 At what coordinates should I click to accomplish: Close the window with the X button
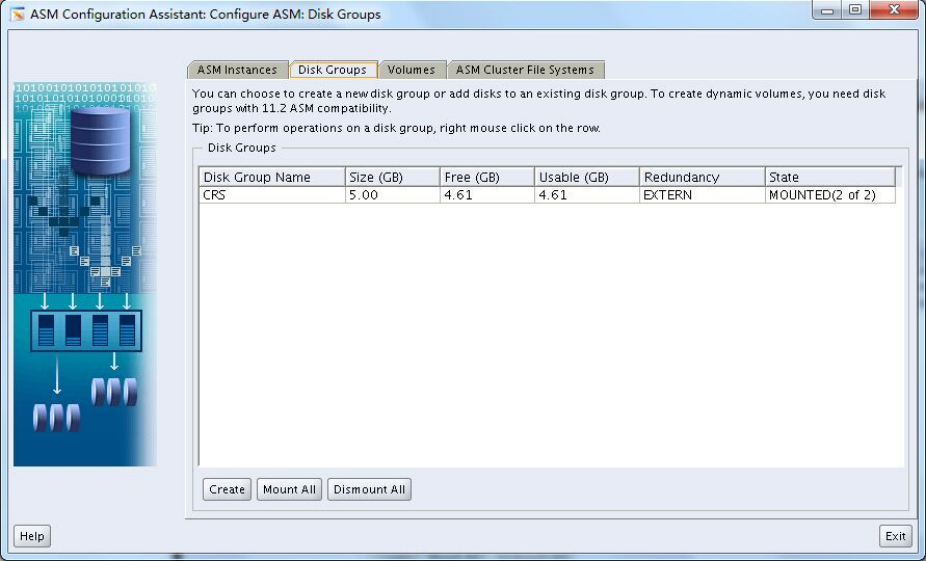pos(894,10)
